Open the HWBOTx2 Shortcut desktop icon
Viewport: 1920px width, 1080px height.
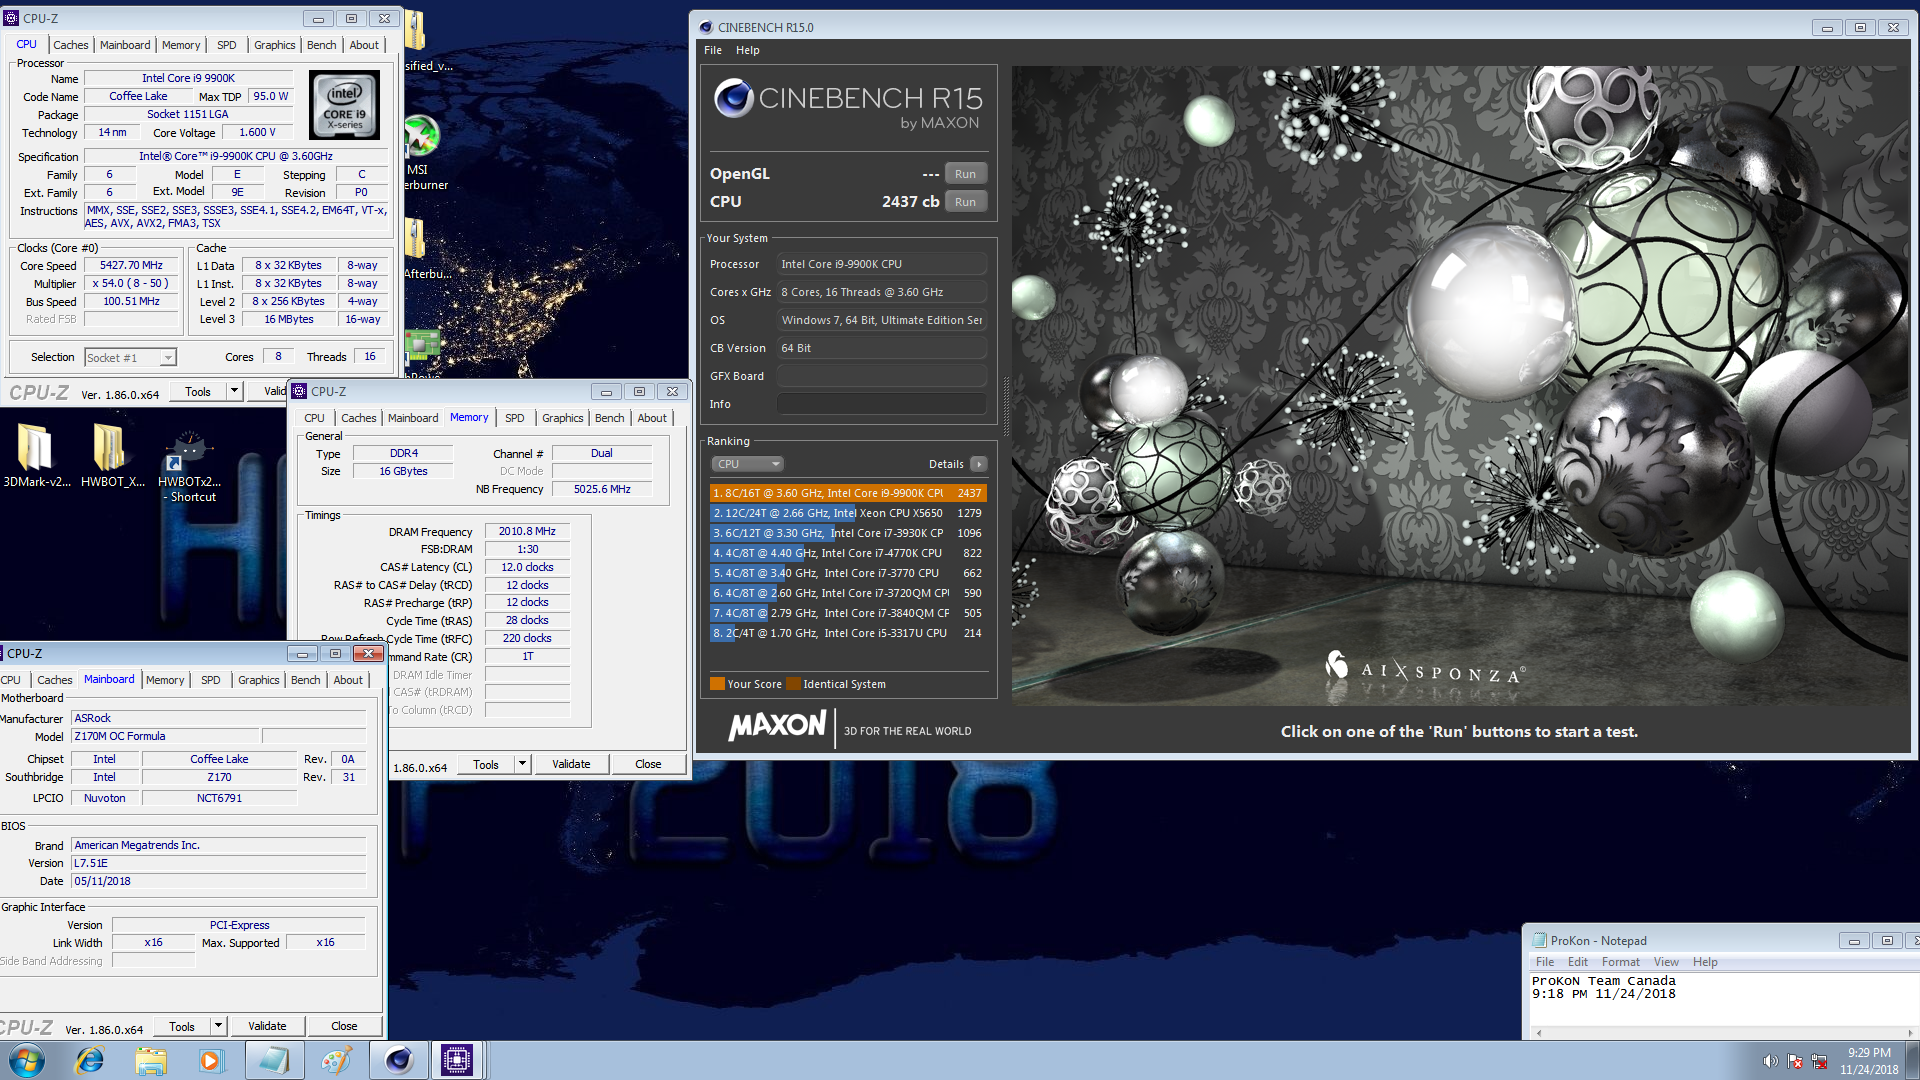click(x=190, y=466)
